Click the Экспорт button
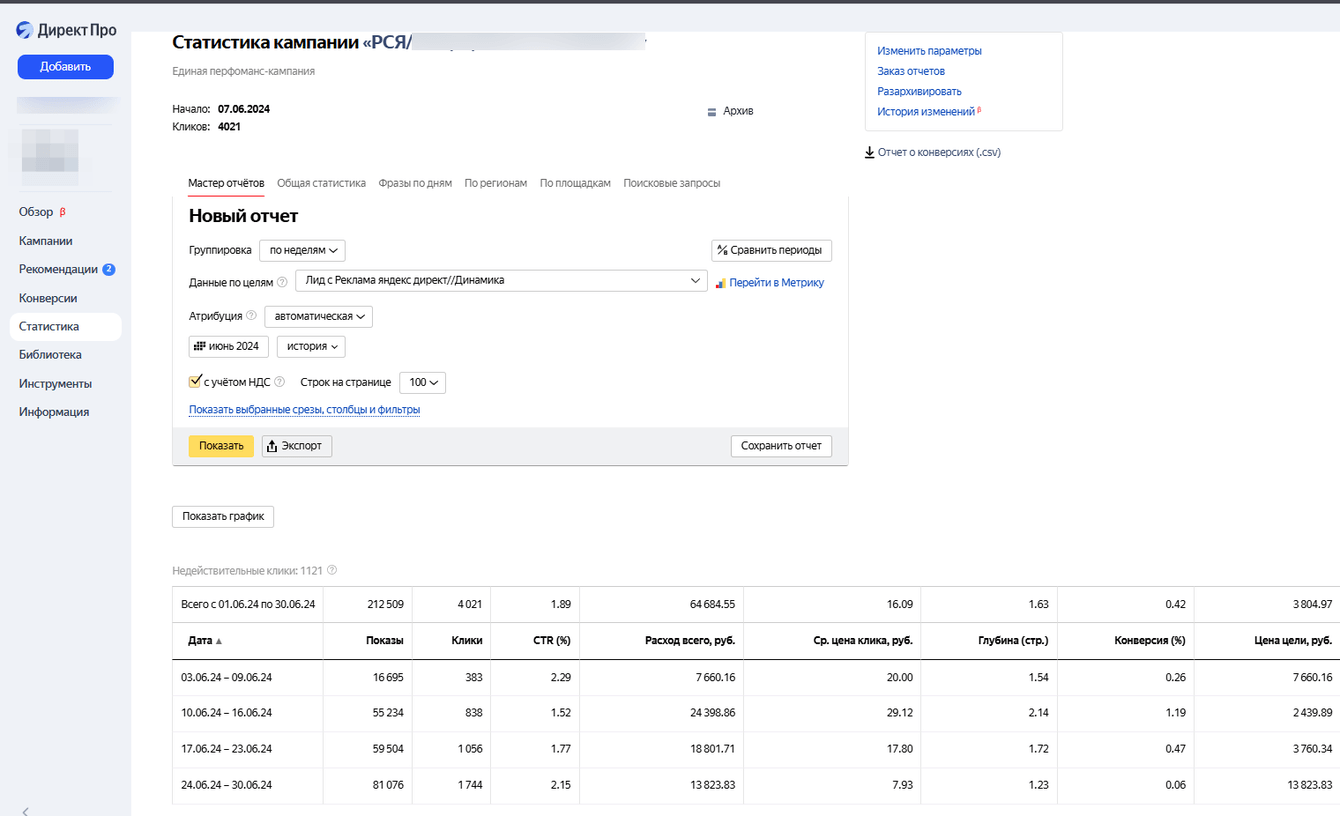The image size is (1340, 816). coord(297,446)
